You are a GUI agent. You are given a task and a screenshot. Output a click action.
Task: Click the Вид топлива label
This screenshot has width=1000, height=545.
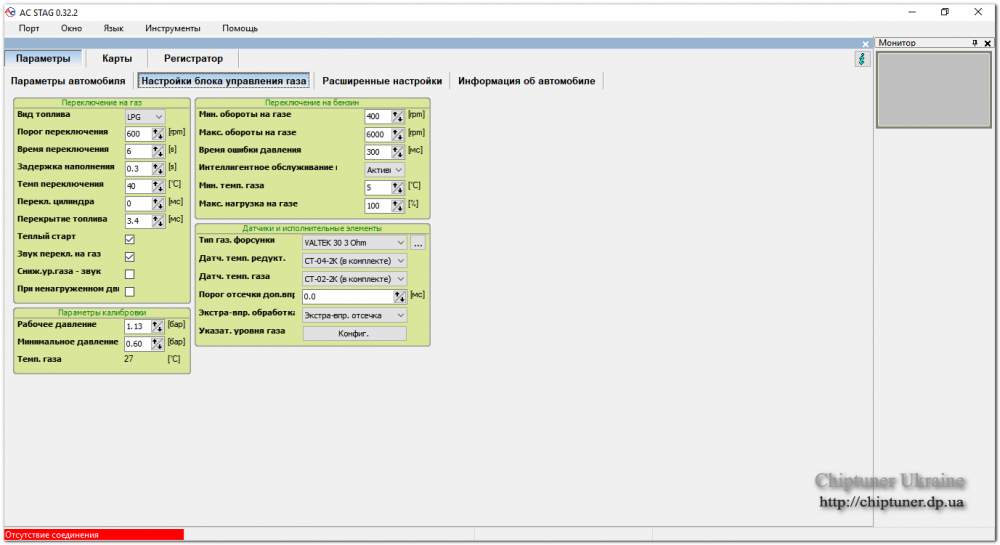point(44,115)
